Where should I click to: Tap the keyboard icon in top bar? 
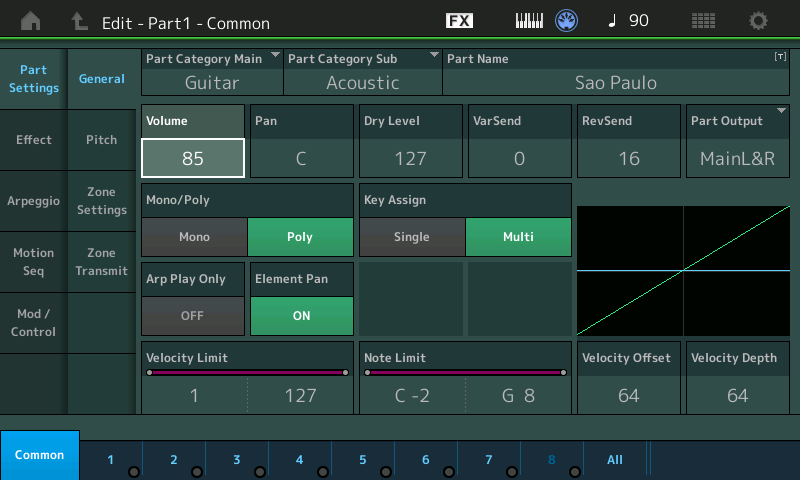pos(529,21)
